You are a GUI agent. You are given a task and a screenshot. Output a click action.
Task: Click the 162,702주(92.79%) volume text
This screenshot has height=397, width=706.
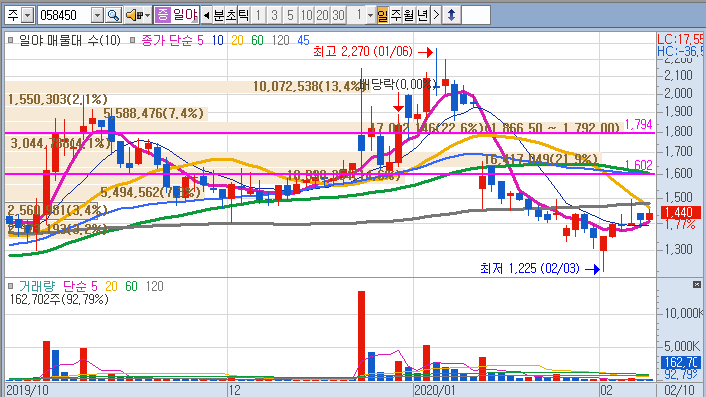coord(59,299)
